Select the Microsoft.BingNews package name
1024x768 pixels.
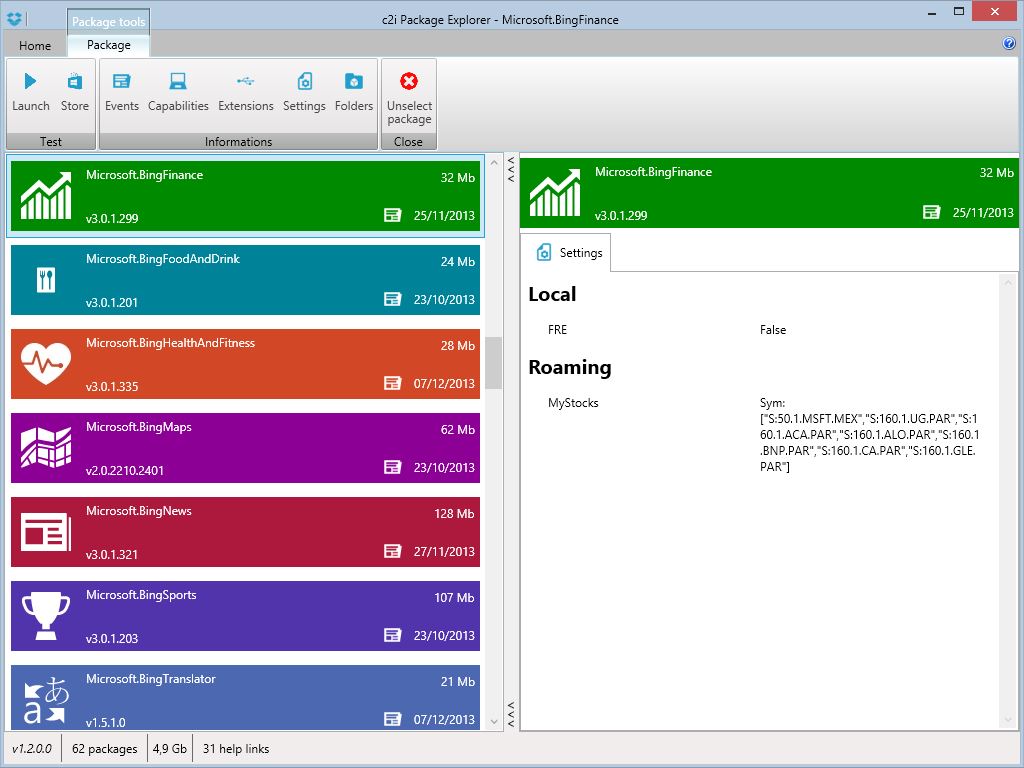click(x=138, y=511)
